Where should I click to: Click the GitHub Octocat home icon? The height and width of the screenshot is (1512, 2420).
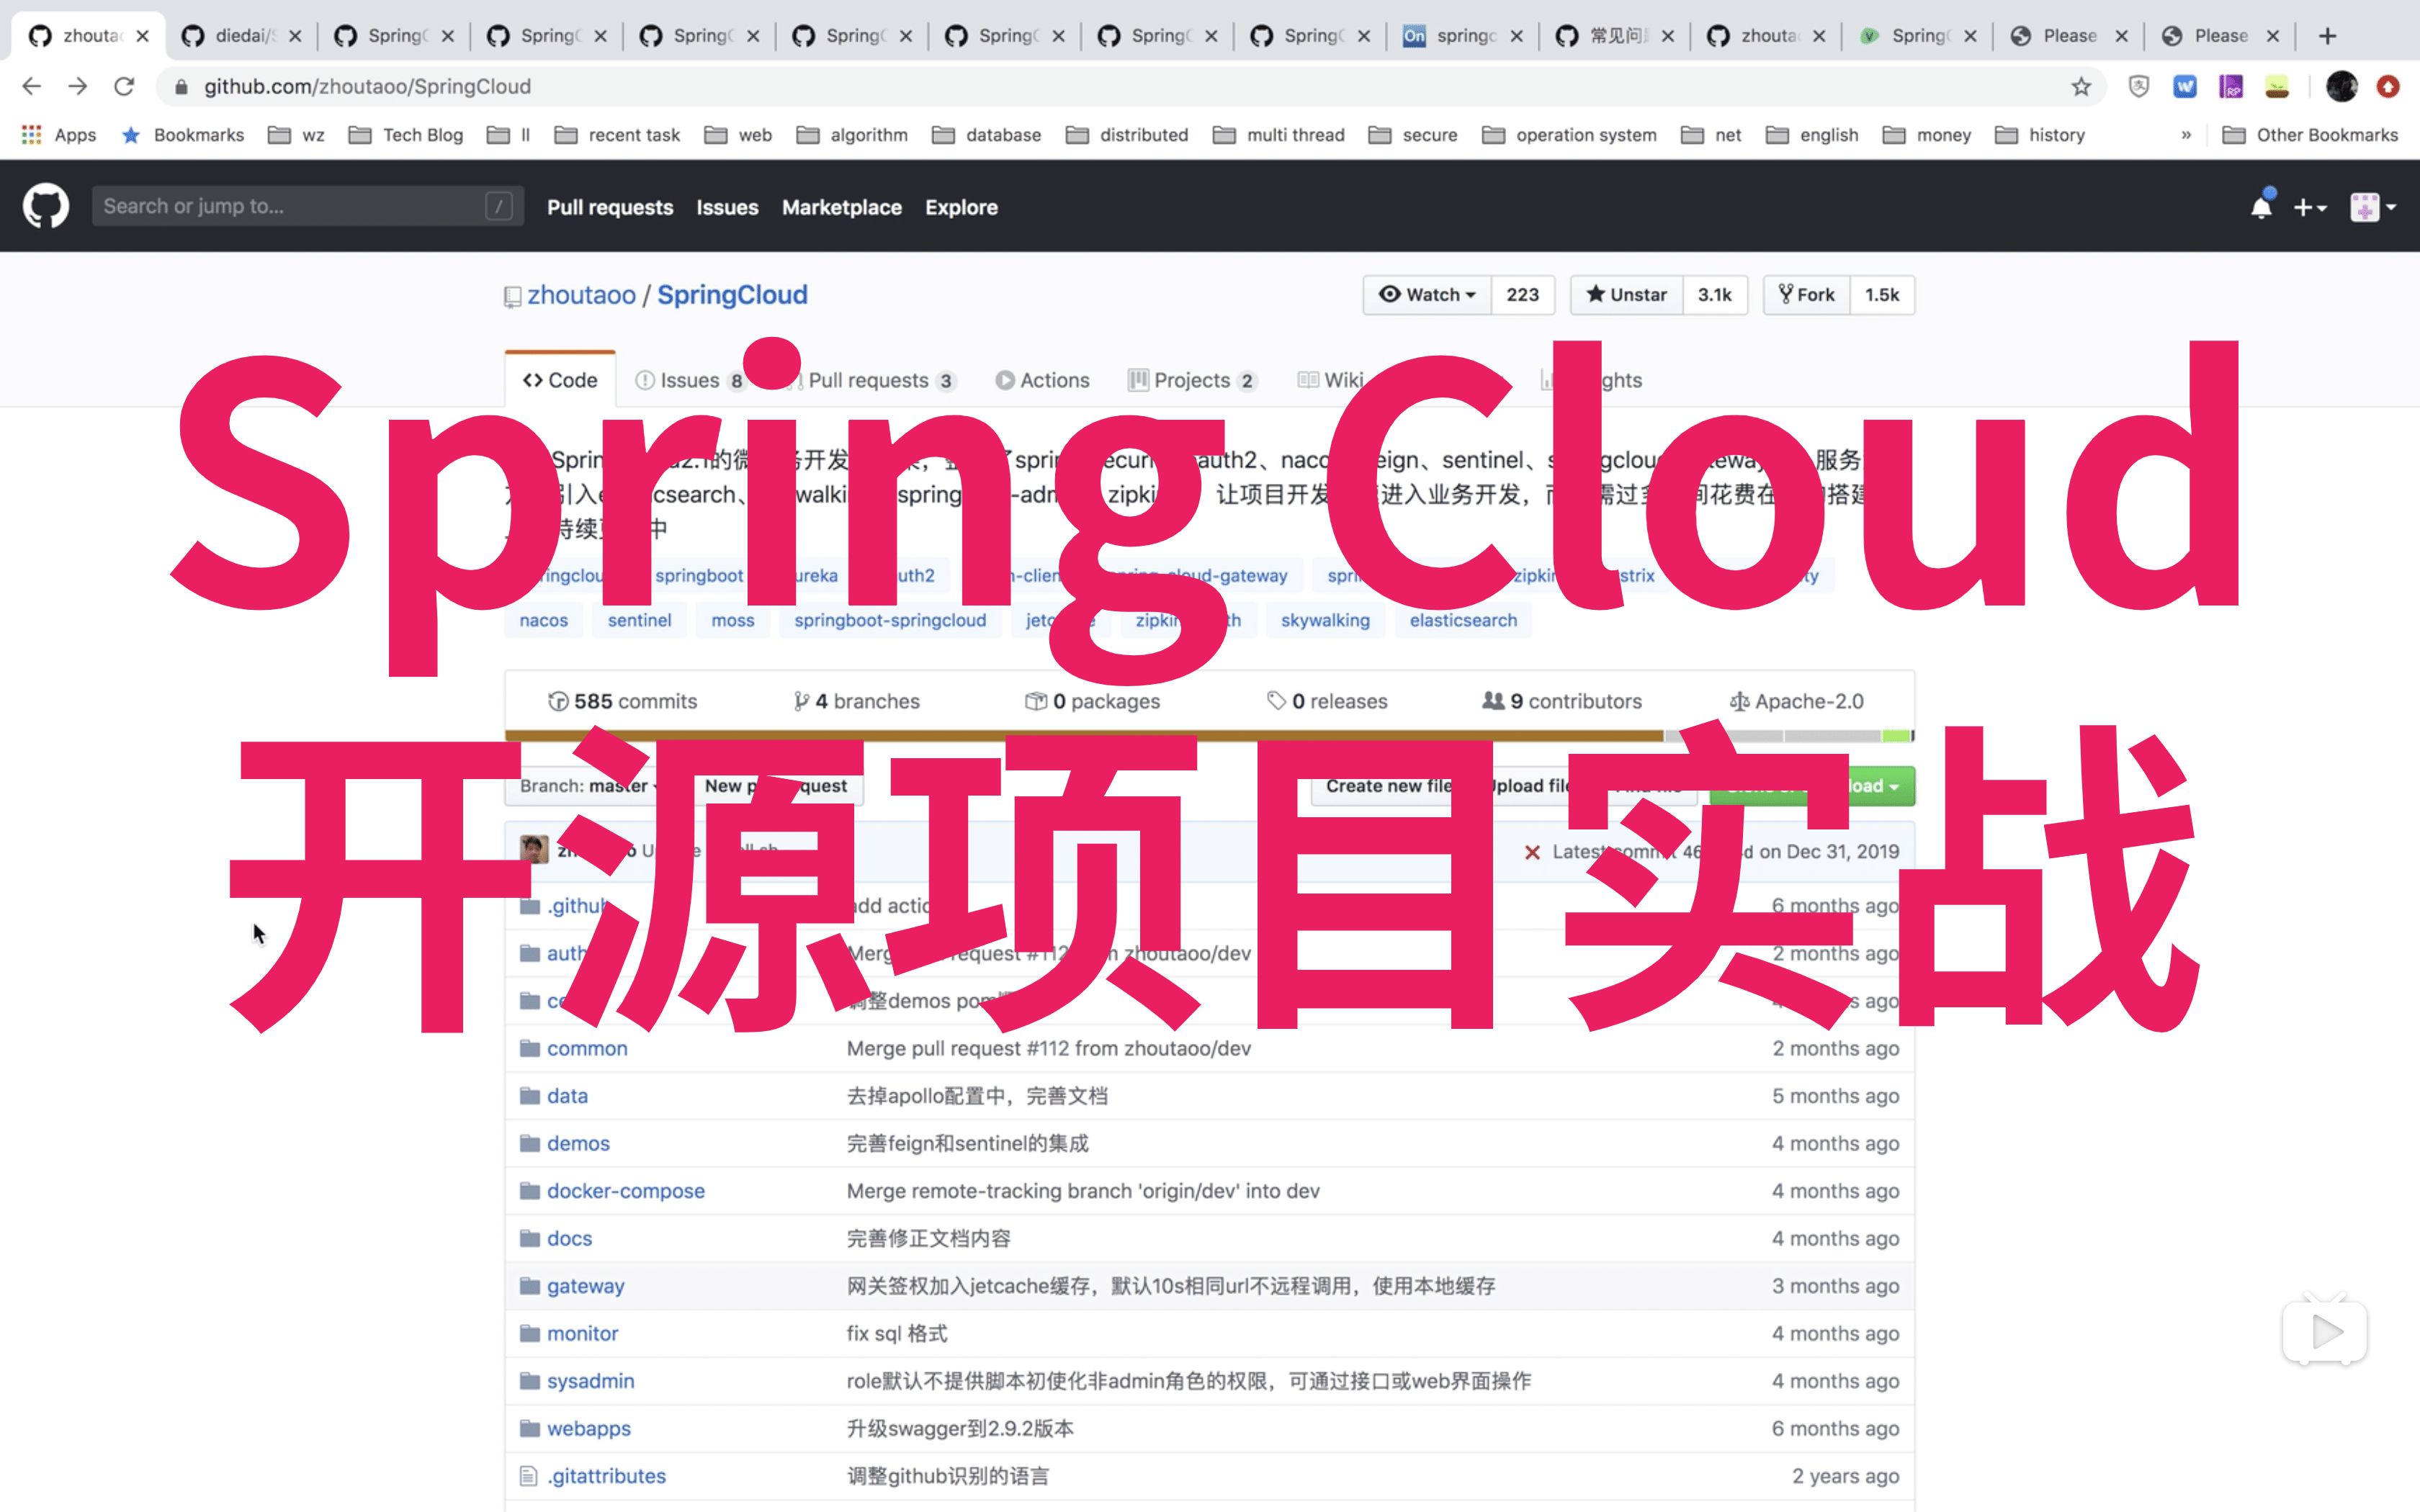[x=44, y=206]
